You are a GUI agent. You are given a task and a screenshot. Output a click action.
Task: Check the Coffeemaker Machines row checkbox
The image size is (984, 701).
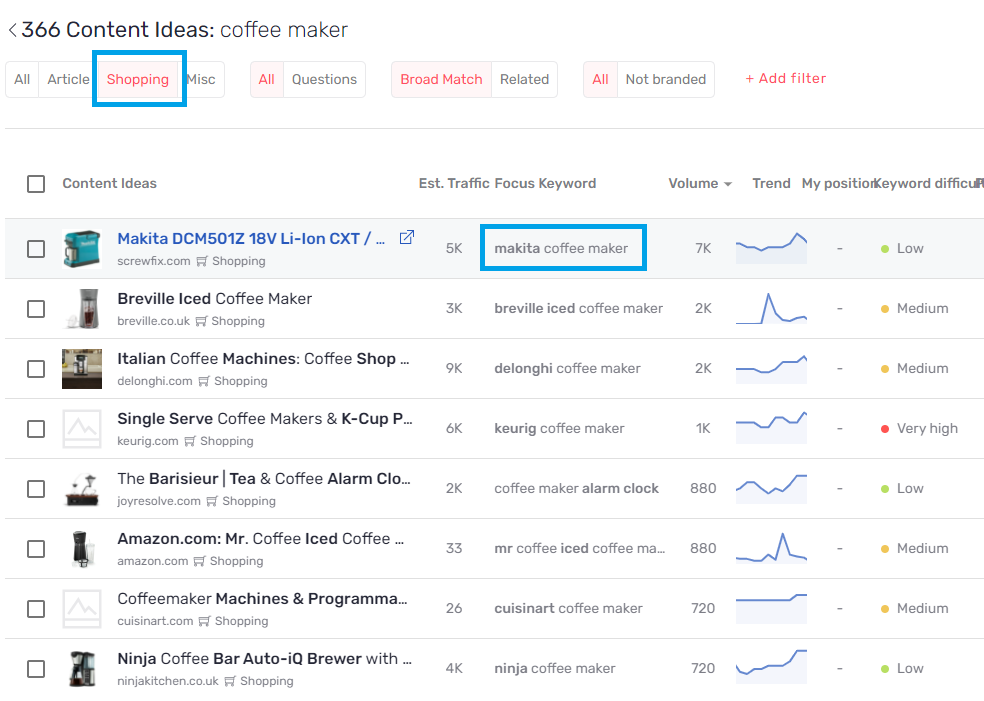coord(36,609)
